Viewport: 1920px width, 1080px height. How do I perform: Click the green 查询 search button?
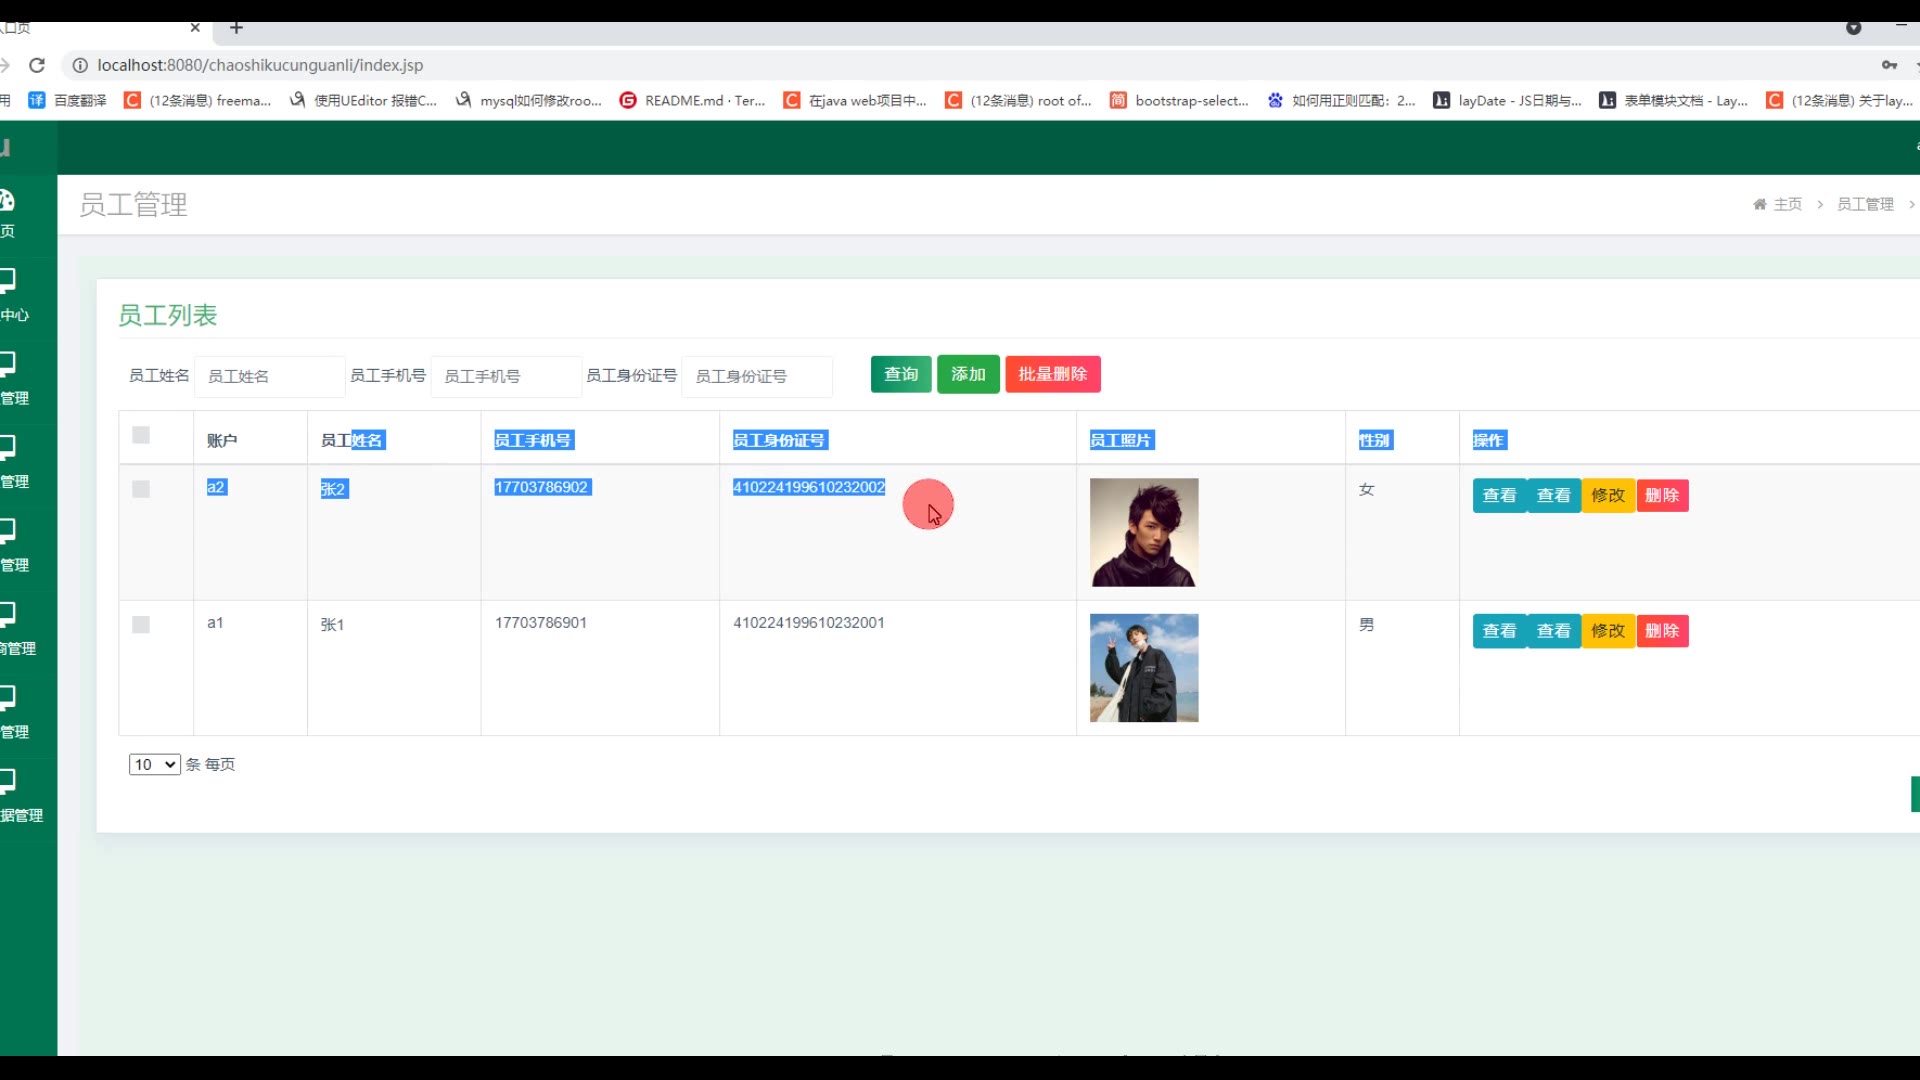900,374
